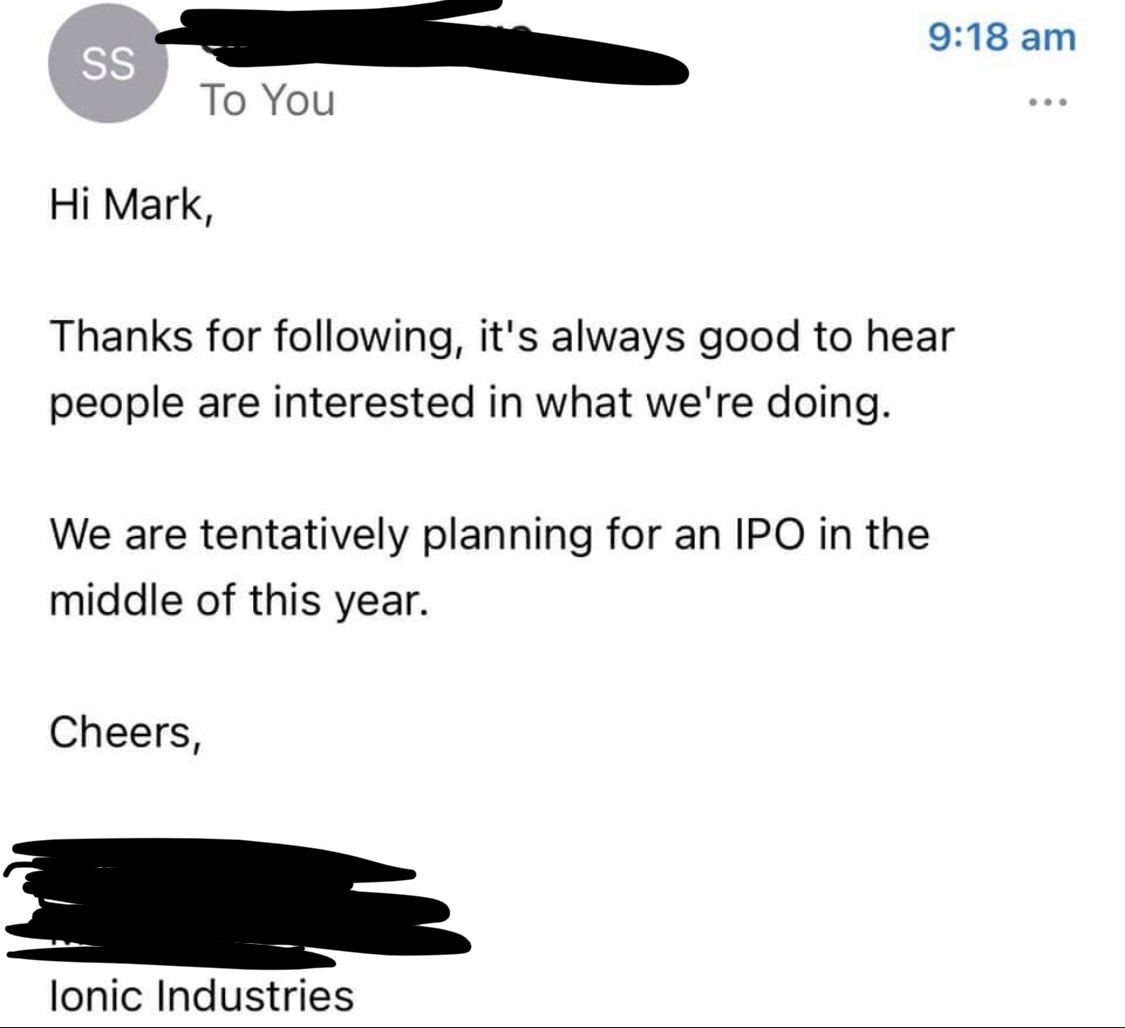Click the blacked-out signature block

(x=237, y=903)
